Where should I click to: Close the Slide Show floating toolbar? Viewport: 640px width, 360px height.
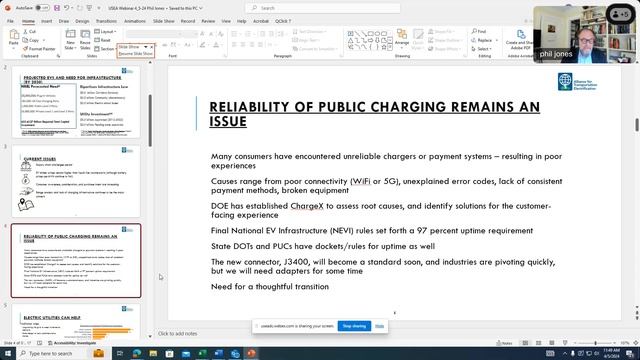tap(152, 47)
